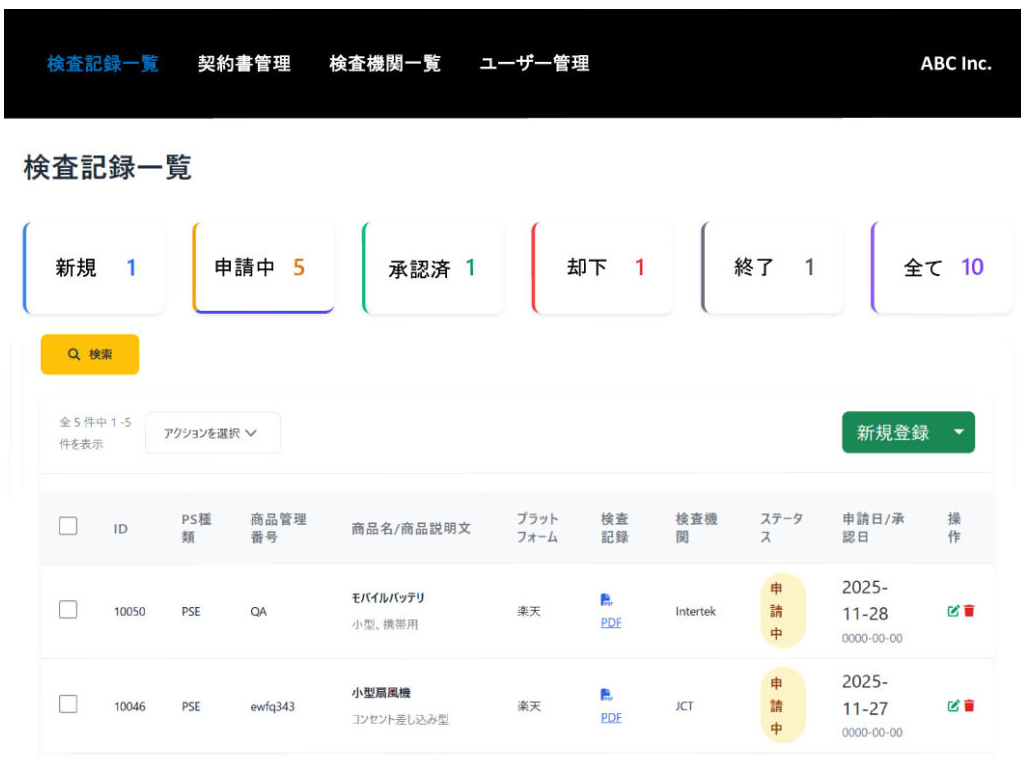Open the 契約書管理 menu item

click(x=244, y=63)
